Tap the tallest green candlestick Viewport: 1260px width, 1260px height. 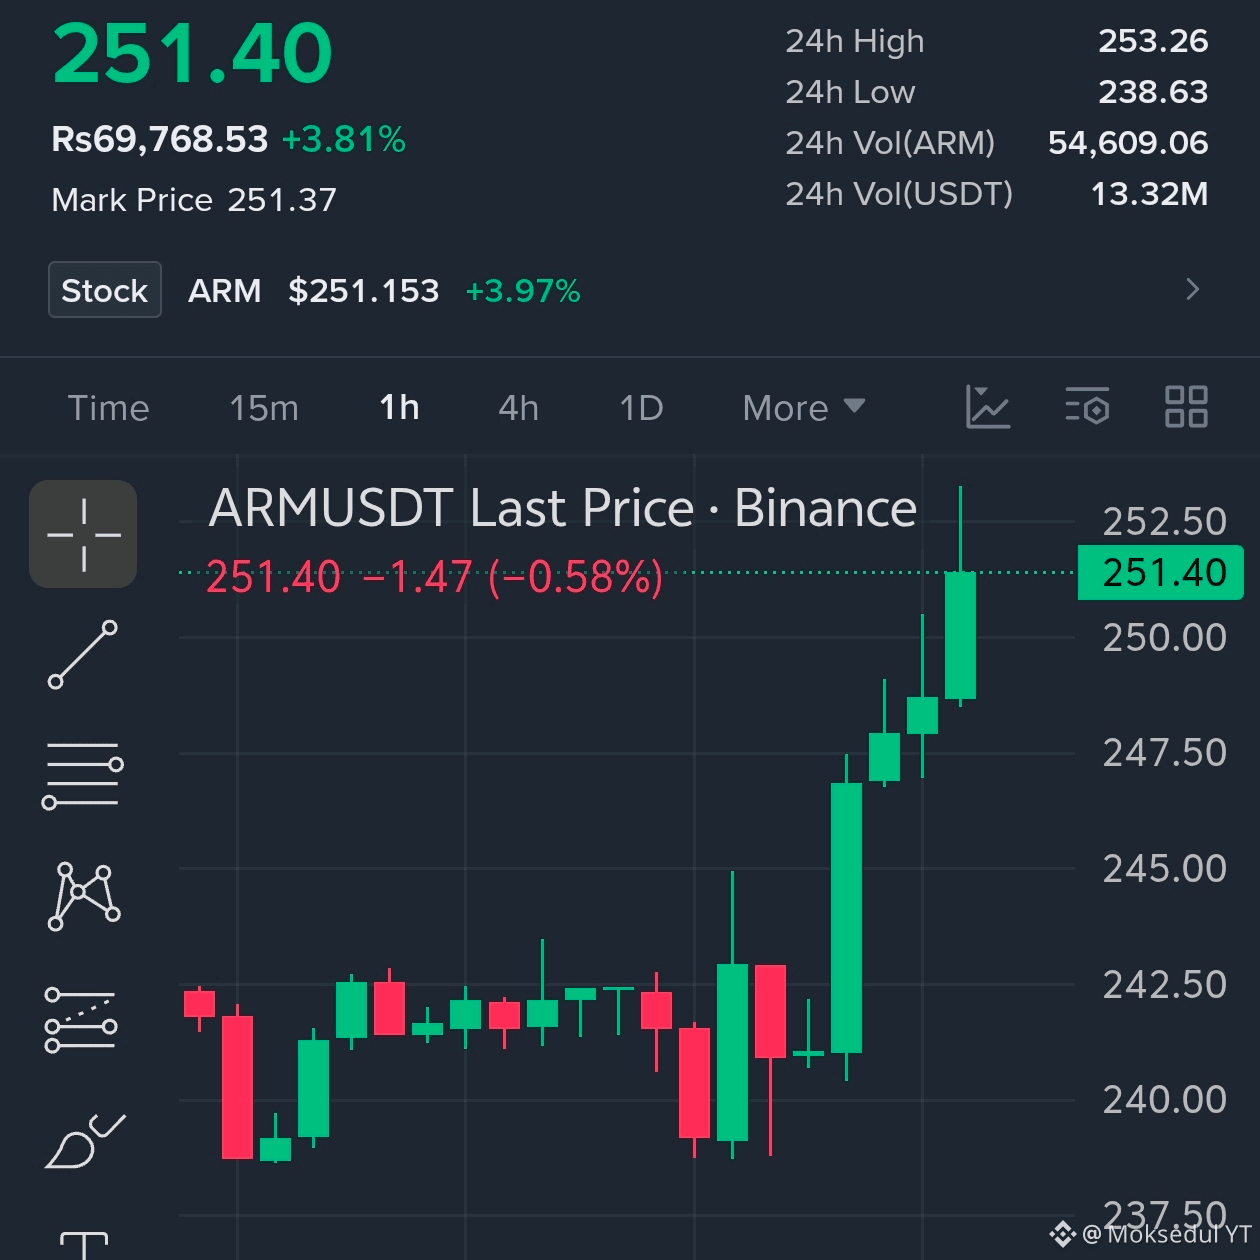click(846, 917)
